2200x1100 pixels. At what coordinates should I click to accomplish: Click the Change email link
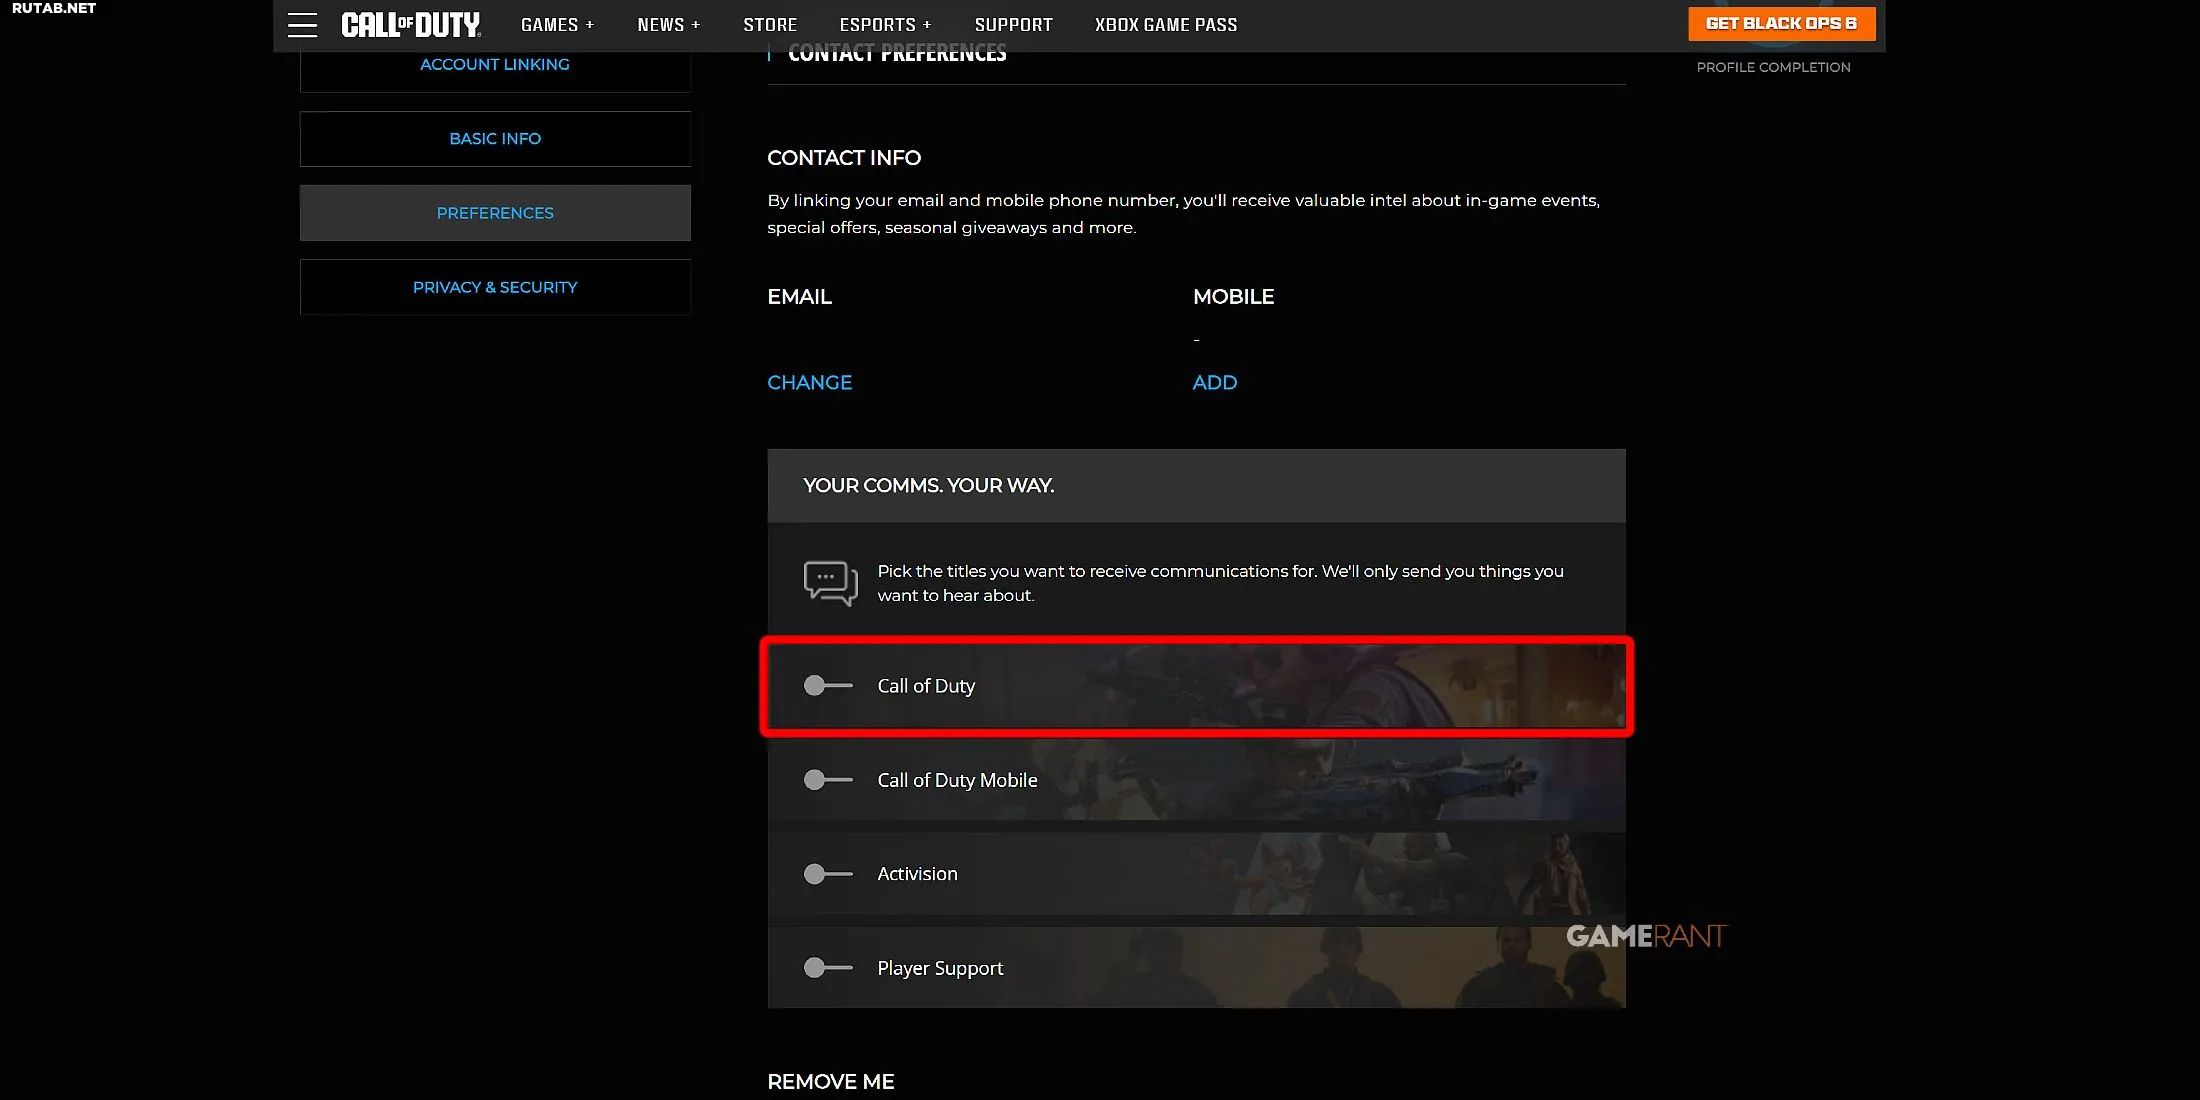(x=809, y=383)
